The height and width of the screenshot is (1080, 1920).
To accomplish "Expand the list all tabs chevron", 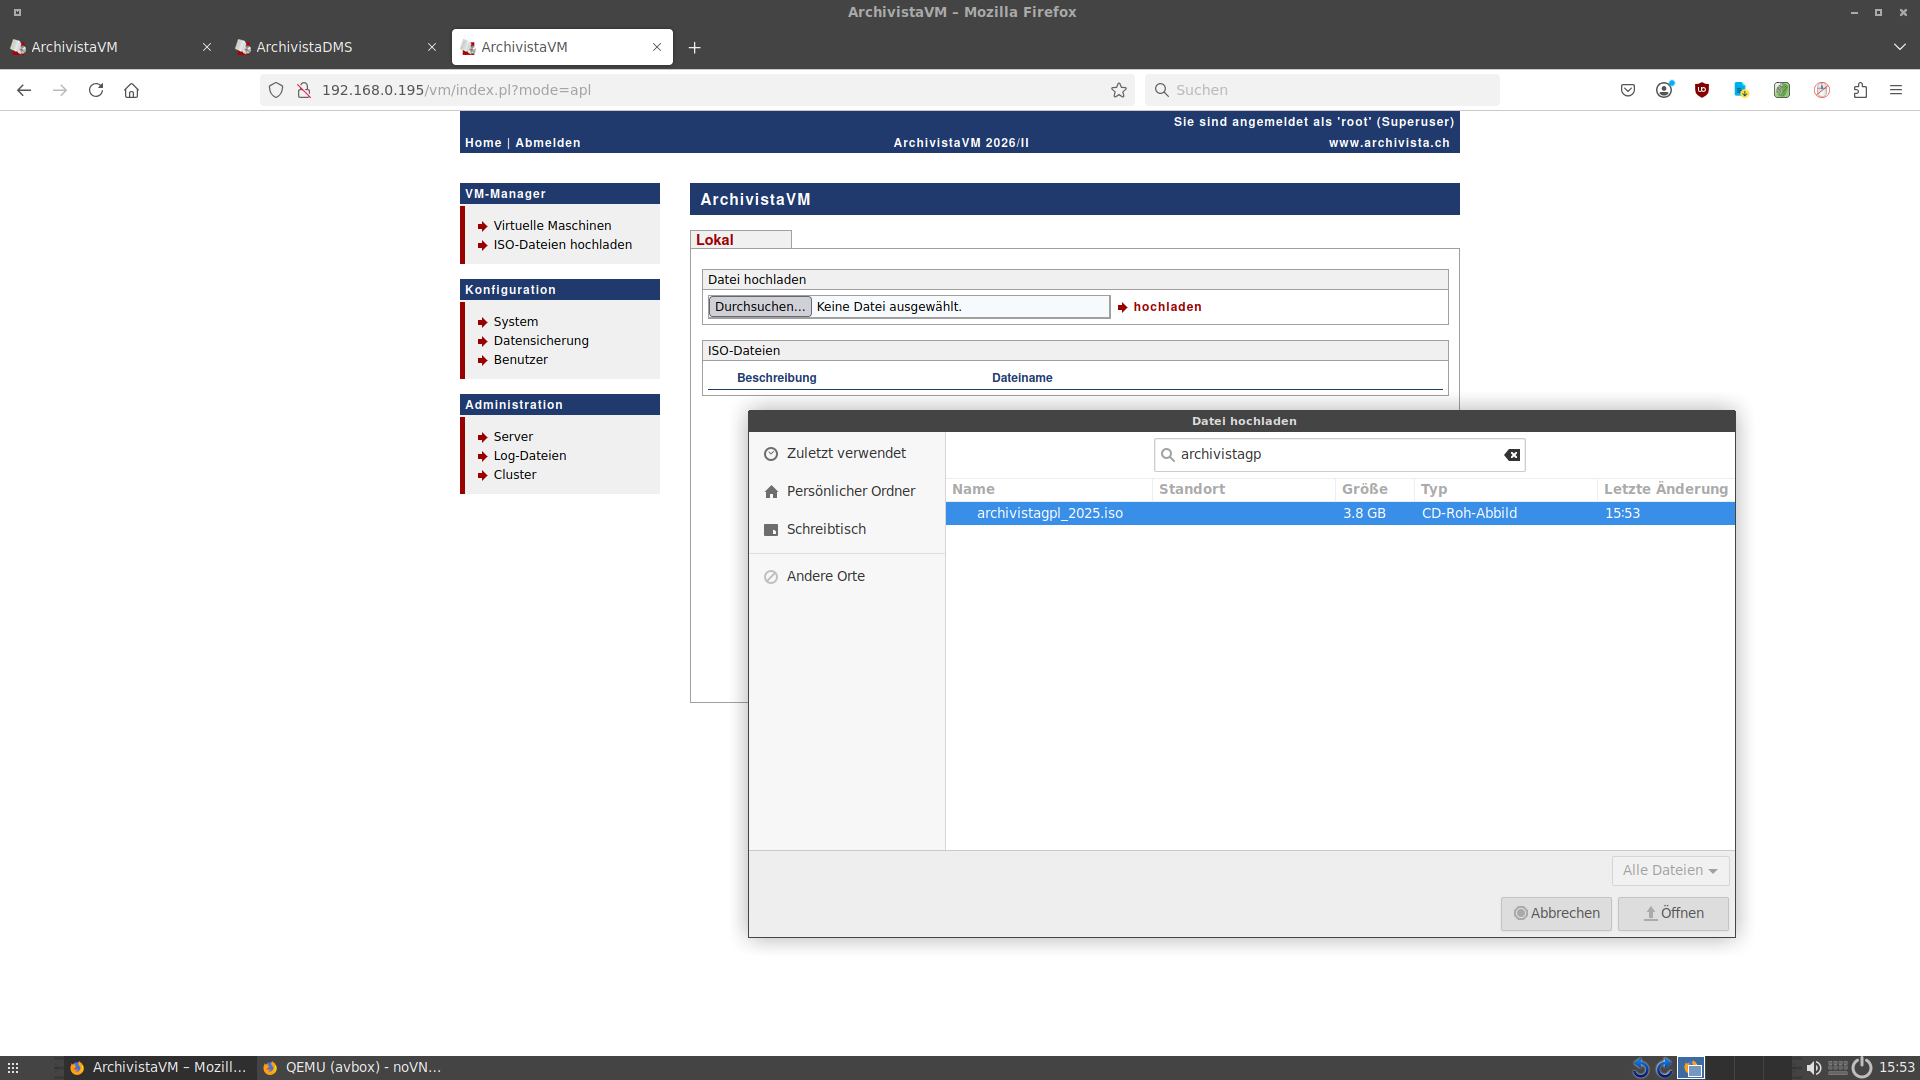I will (1899, 47).
